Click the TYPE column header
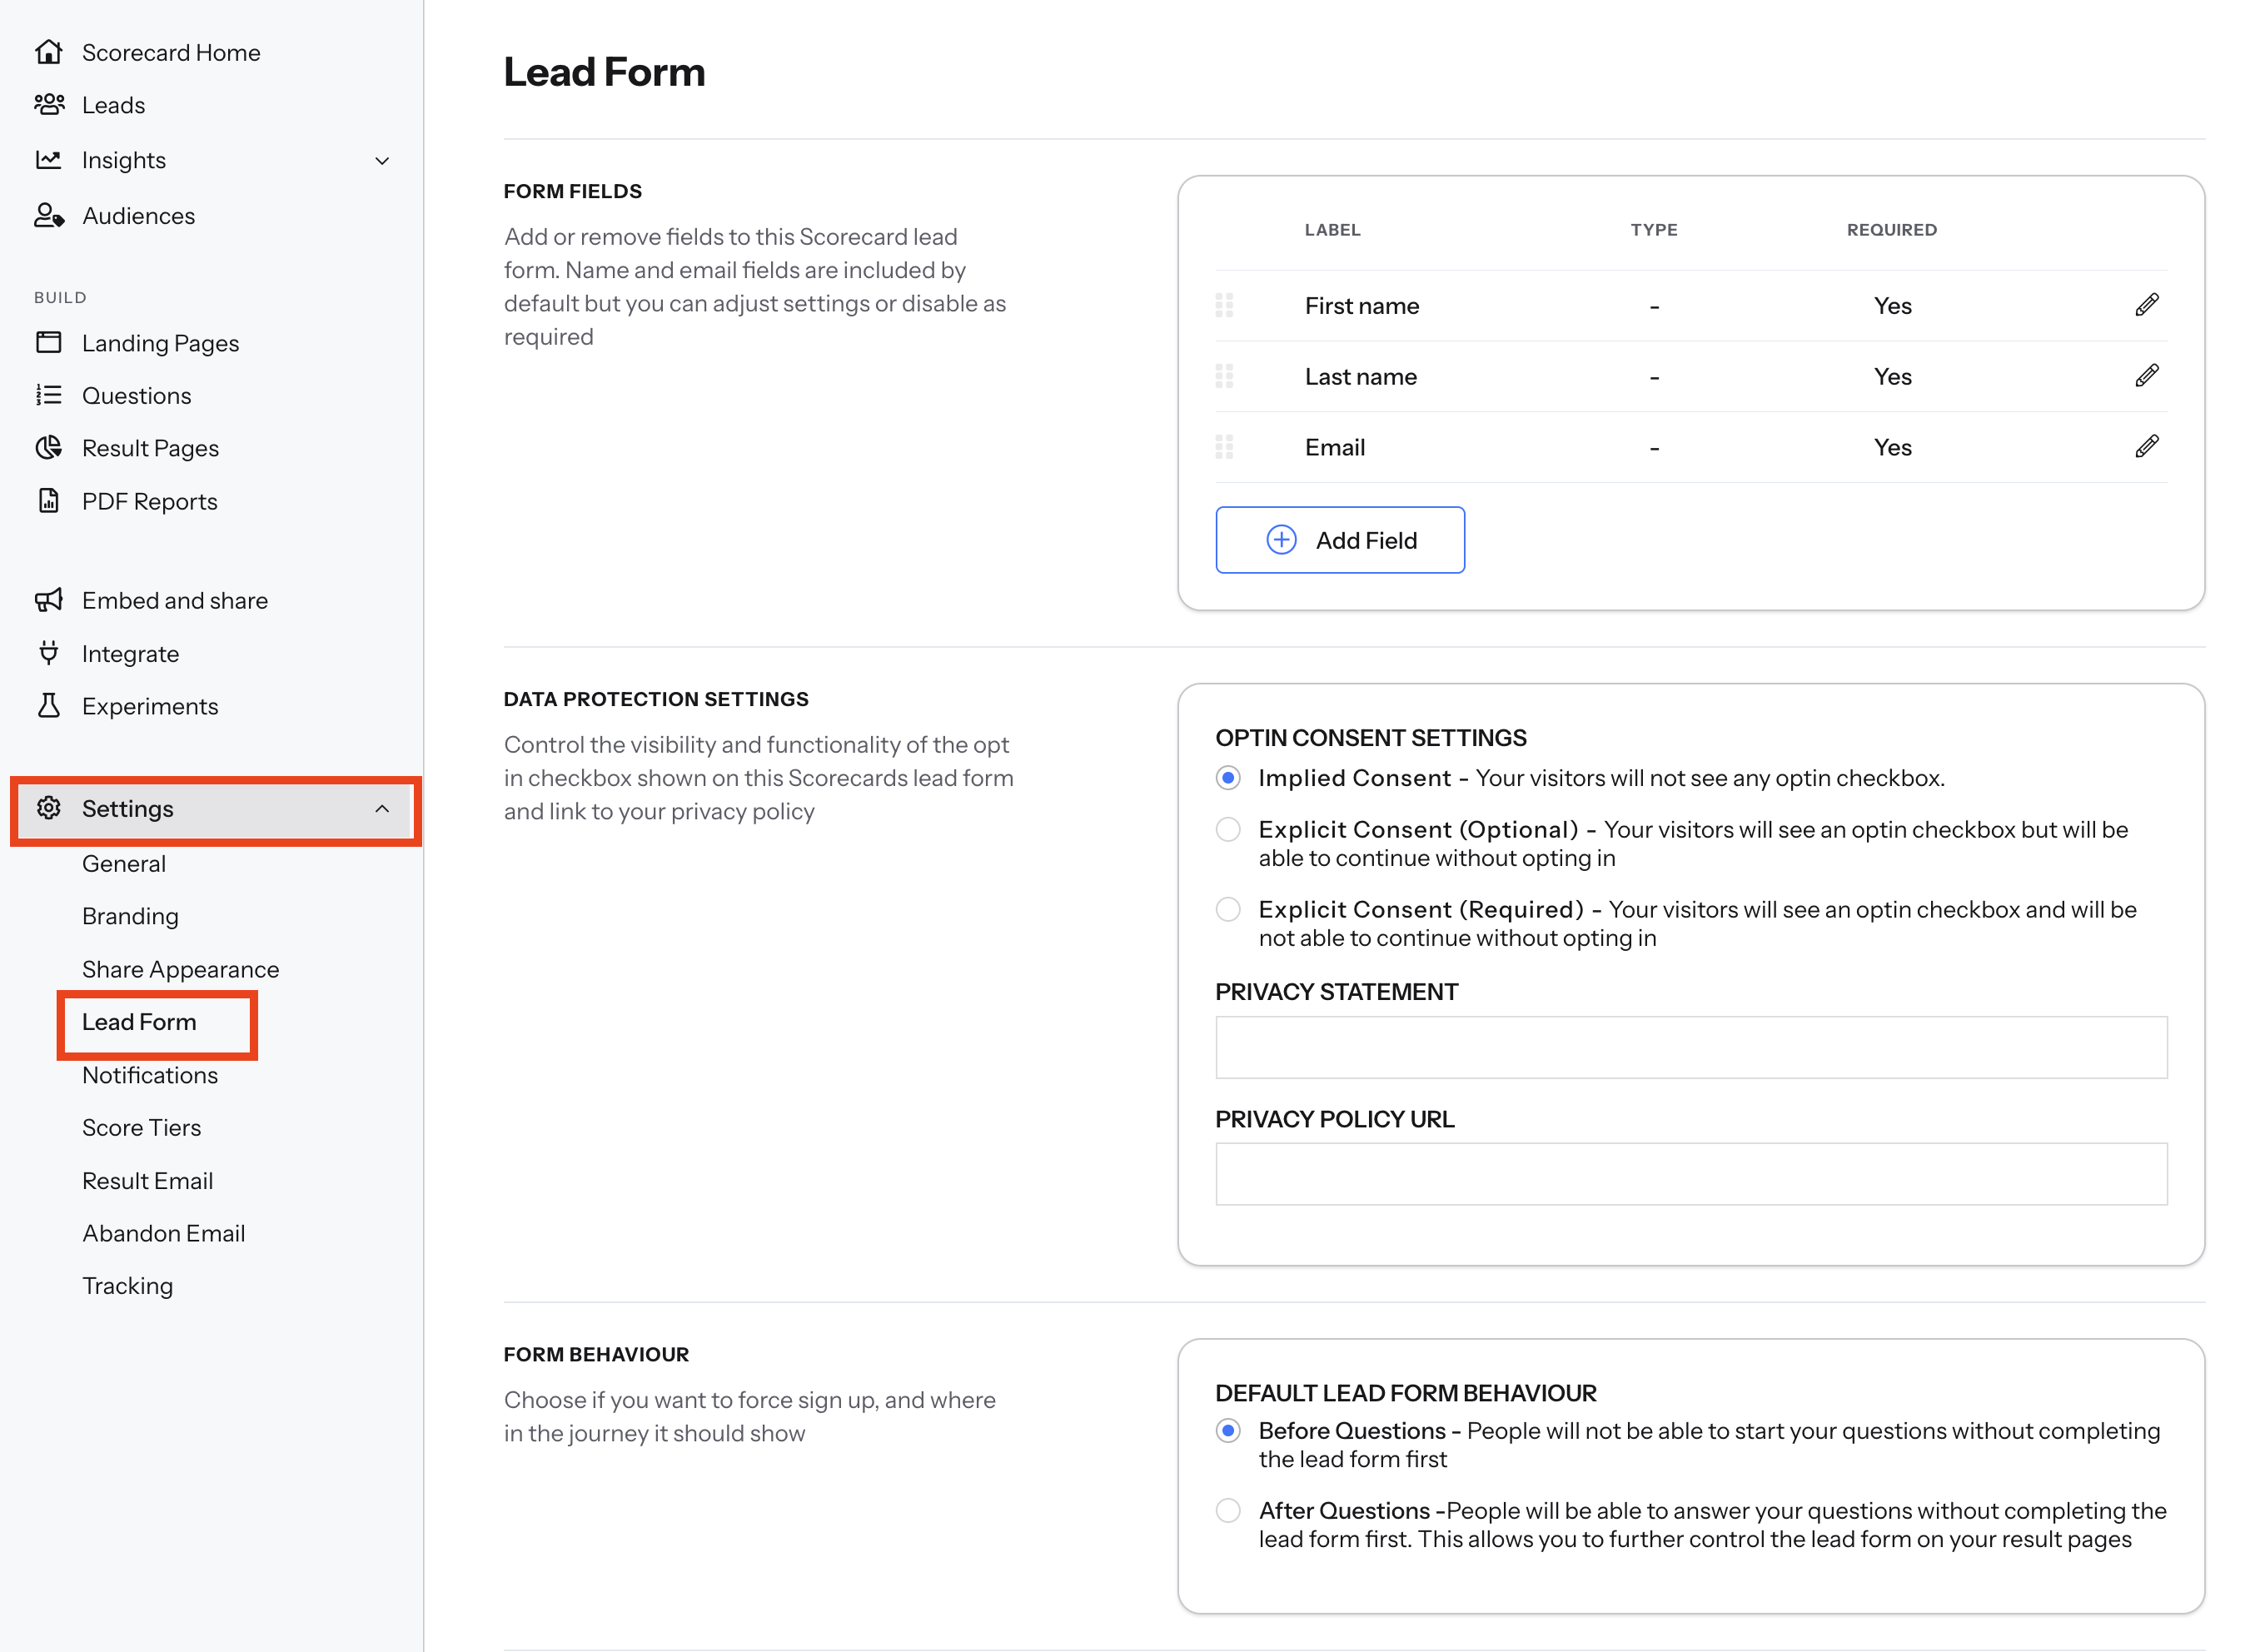Viewport: 2255px width, 1652px height. pos(1654,230)
